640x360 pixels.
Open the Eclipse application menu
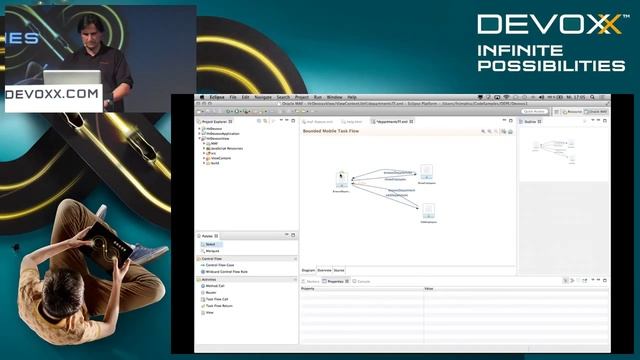click(x=217, y=98)
